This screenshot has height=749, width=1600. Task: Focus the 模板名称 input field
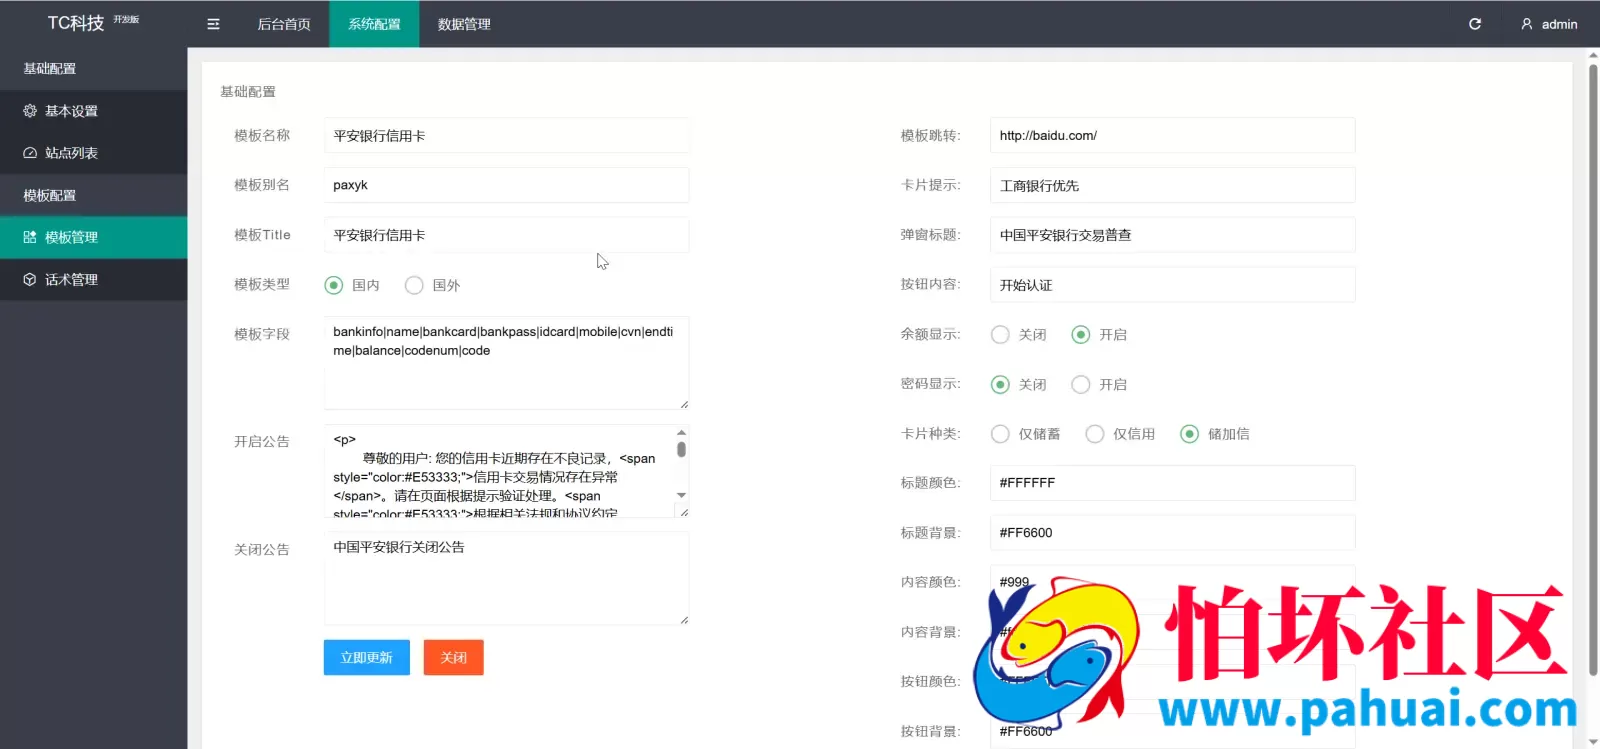(506, 135)
